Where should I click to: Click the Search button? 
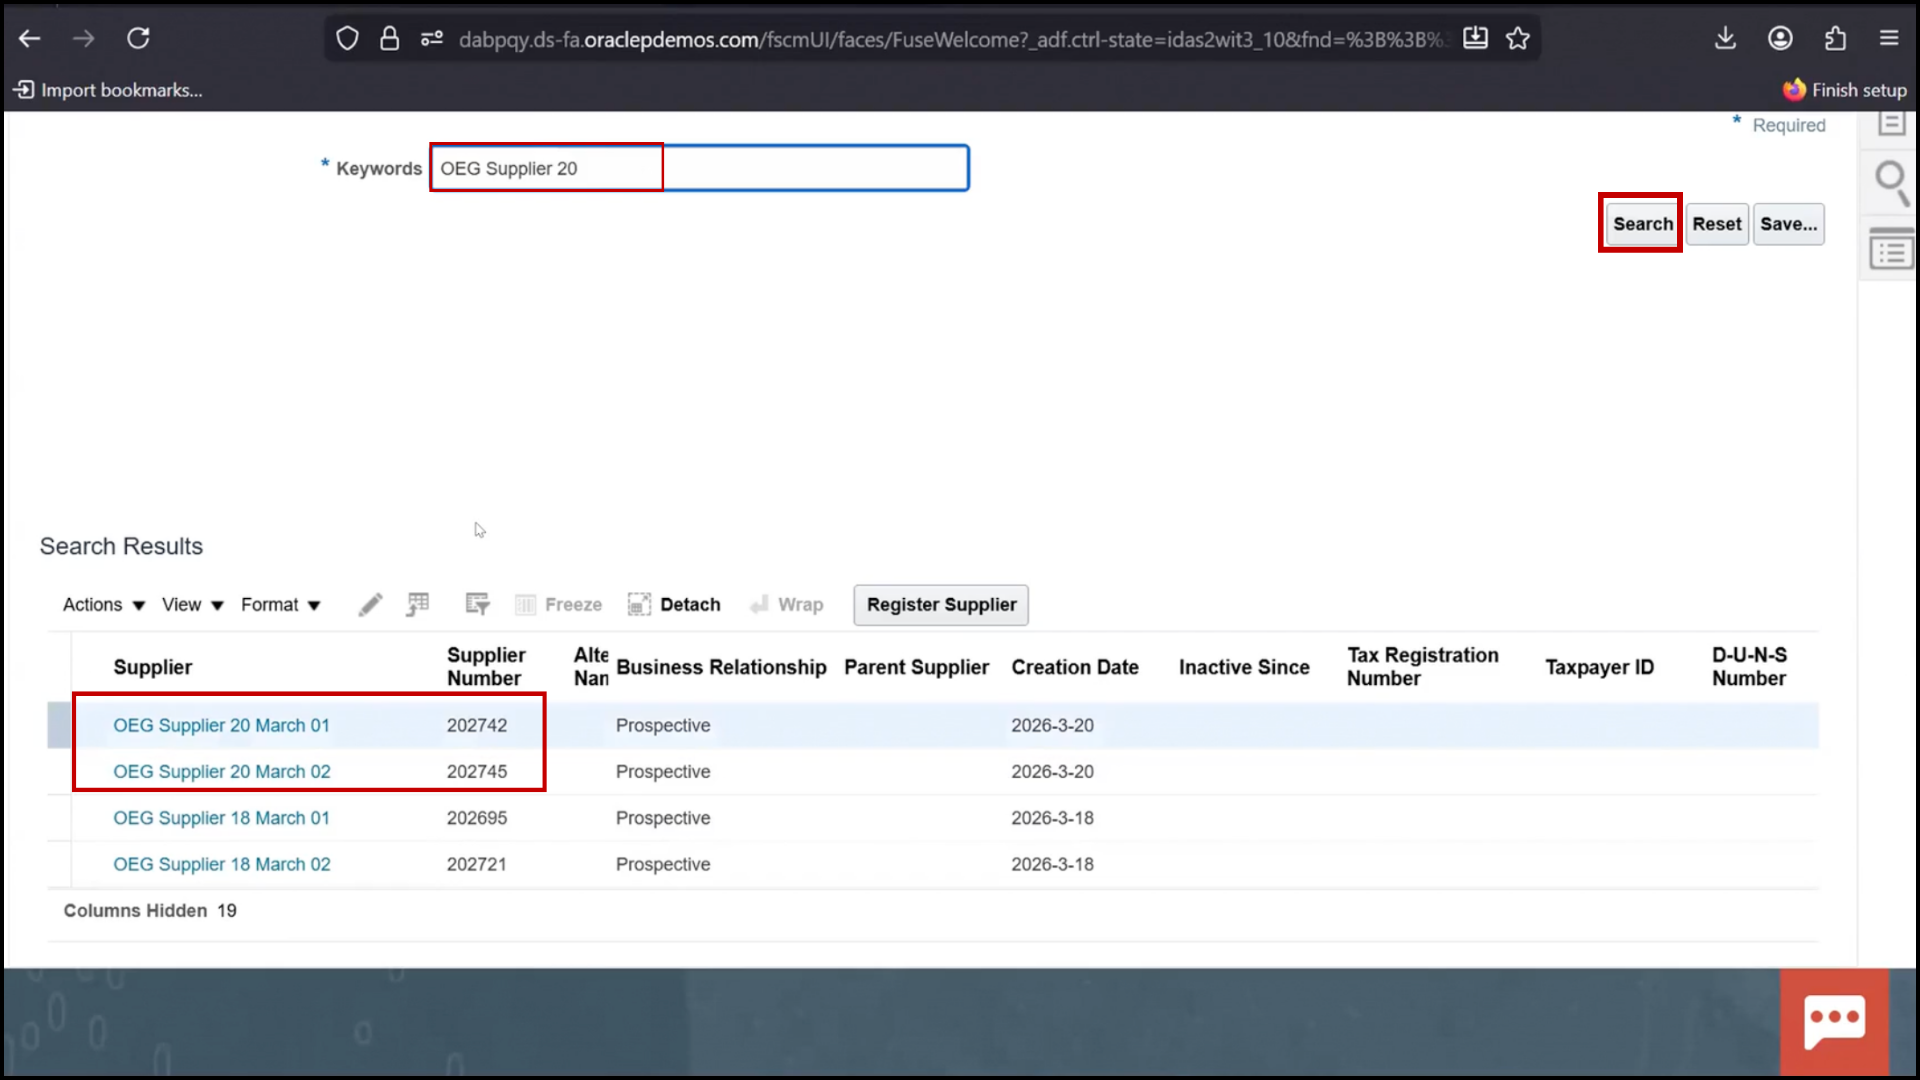point(1642,224)
